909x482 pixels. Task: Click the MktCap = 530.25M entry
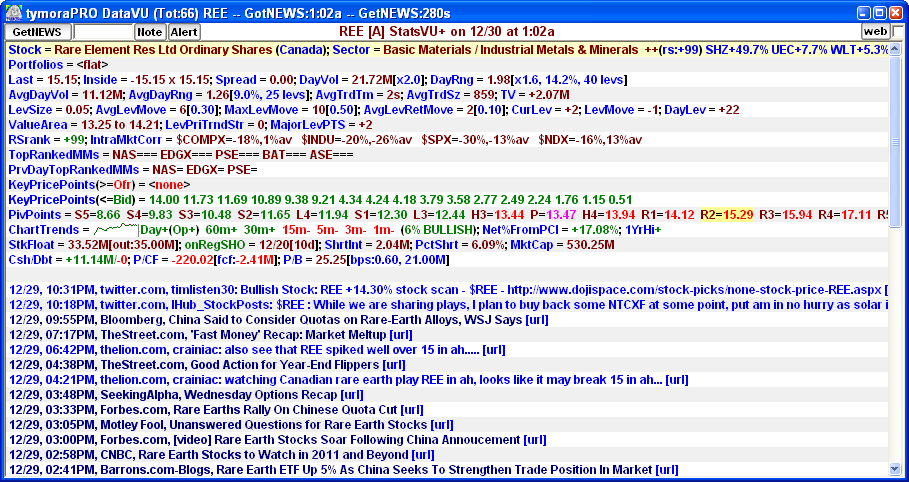[562, 245]
